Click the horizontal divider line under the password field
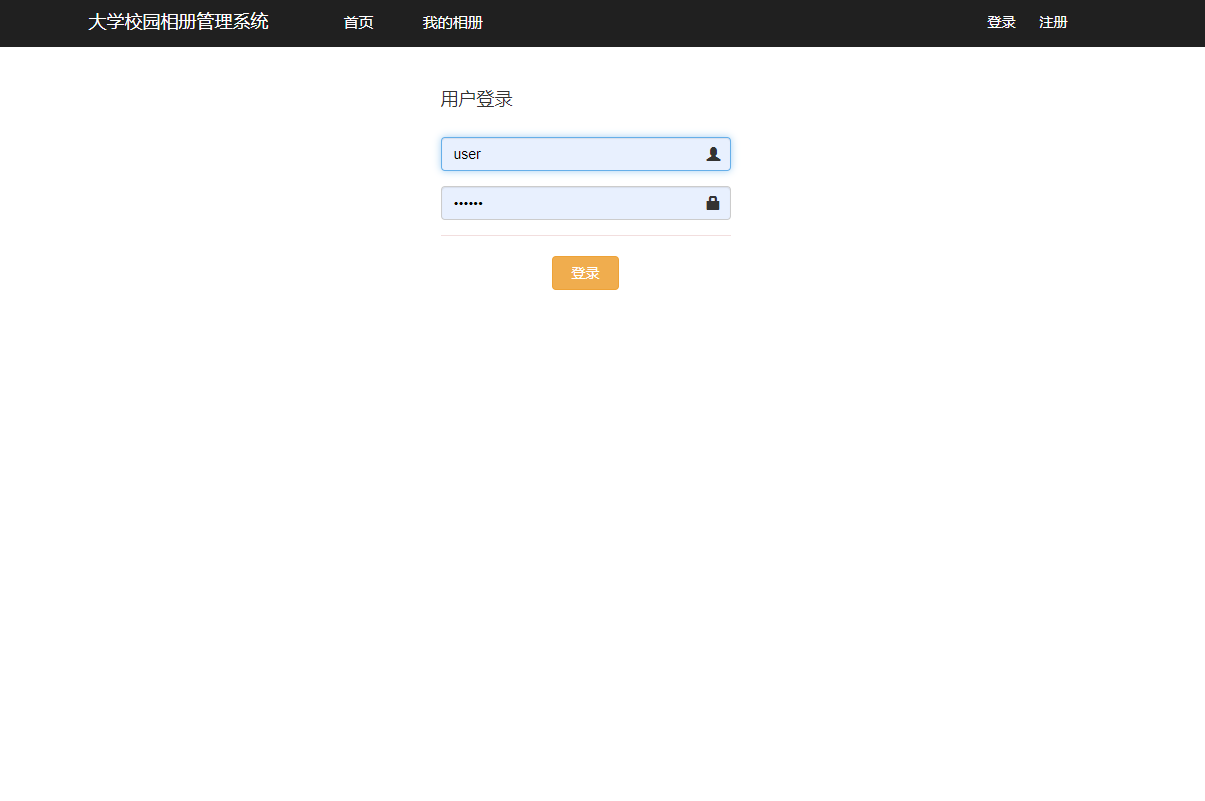This screenshot has width=1205, height=801. tap(585, 234)
